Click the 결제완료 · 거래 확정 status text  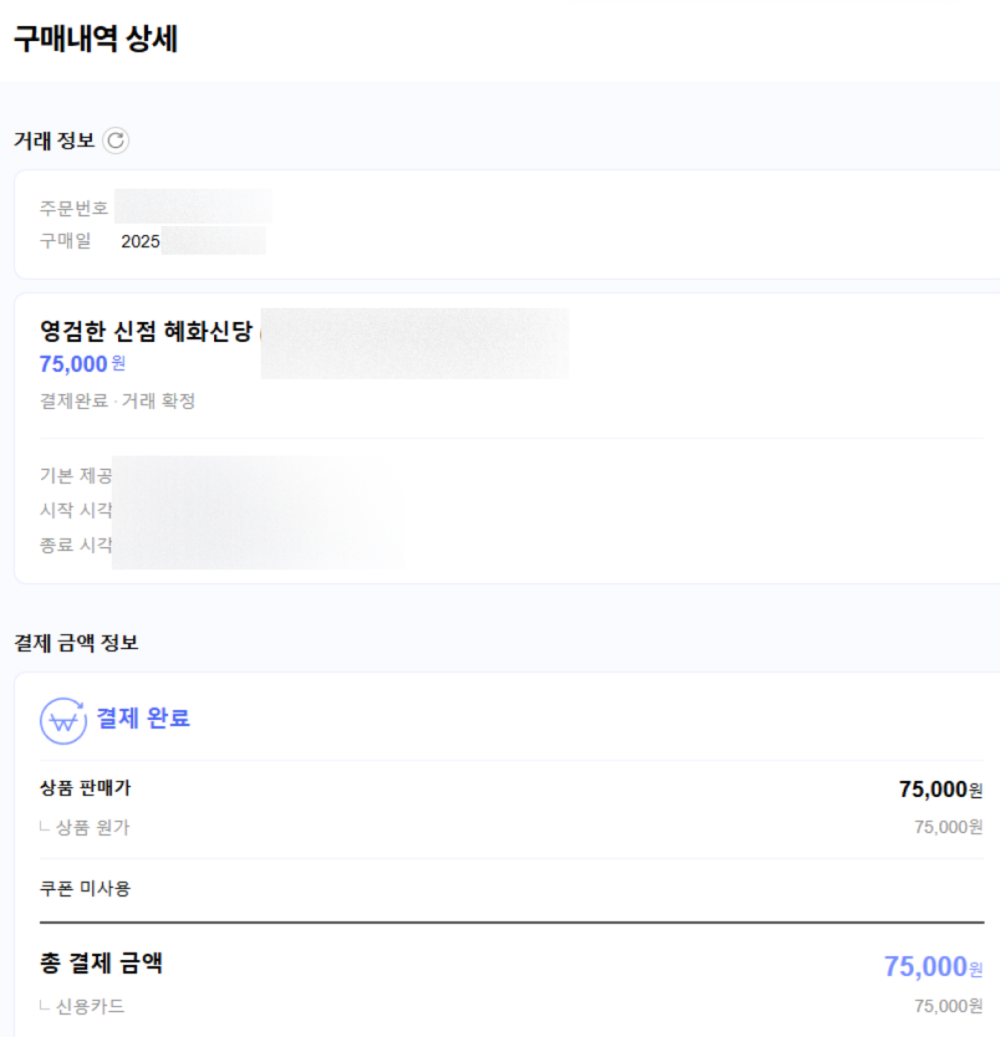117,402
